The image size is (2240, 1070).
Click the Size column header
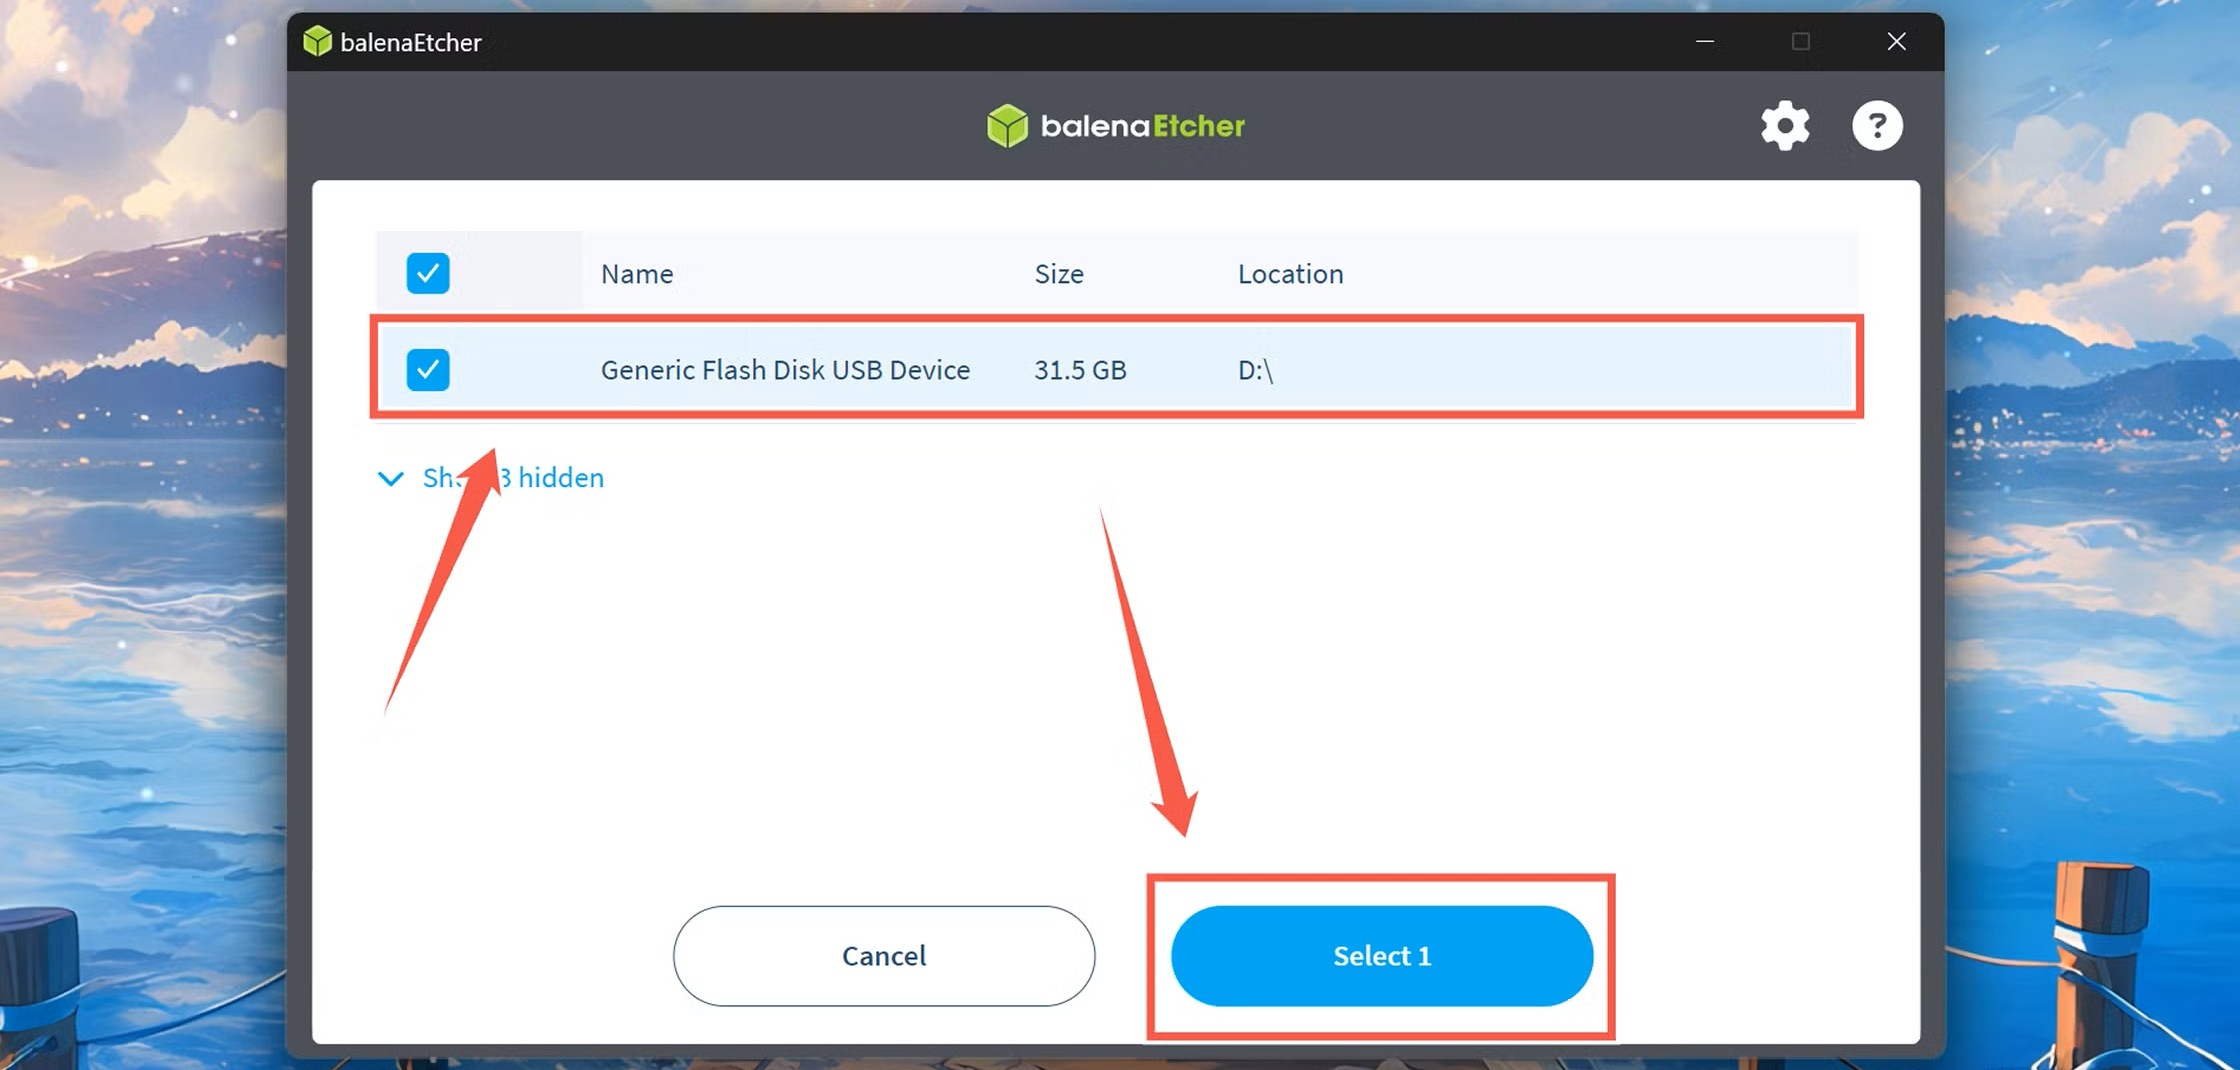[x=1058, y=273]
